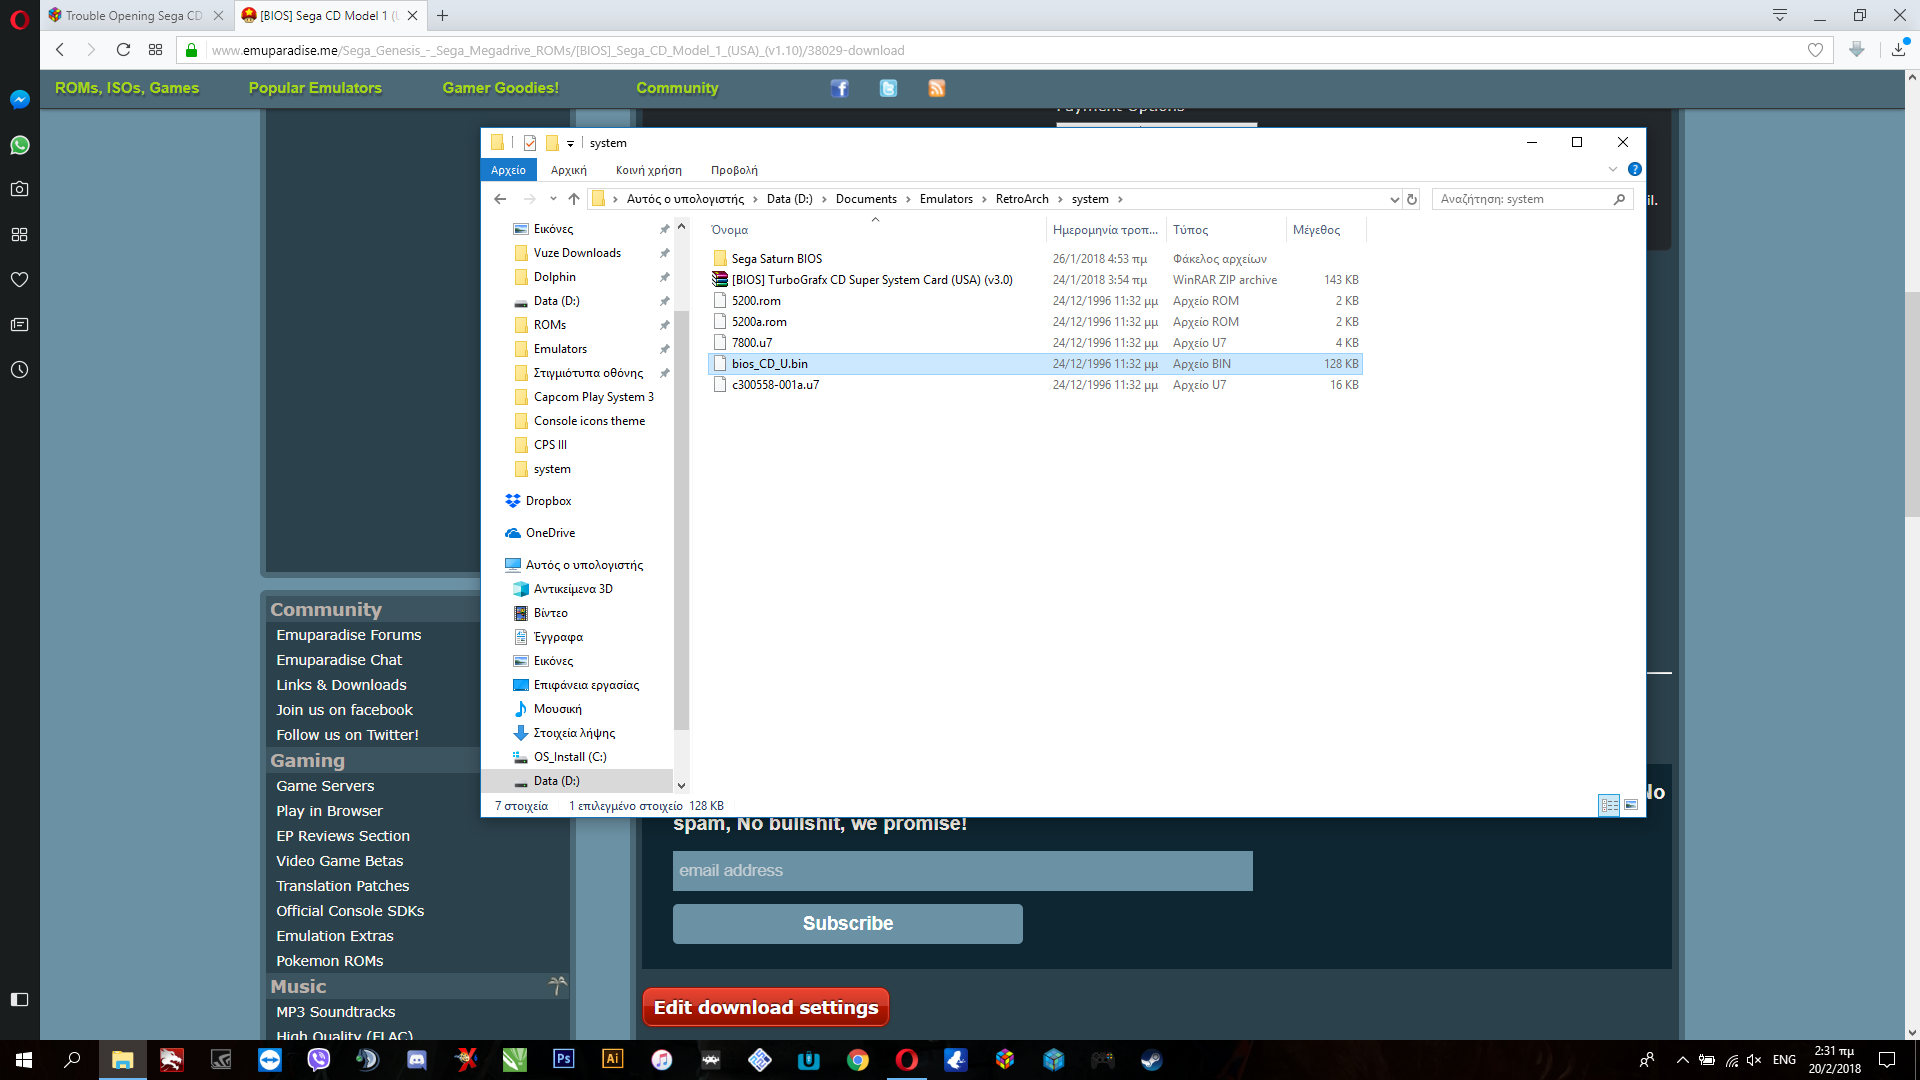Open MP3 Soundtracks link
This screenshot has height=1080, width=1920.
pyautogui.click(x=335, y=1012)
